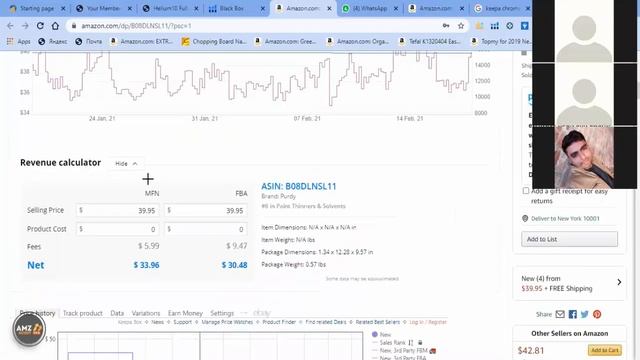
Task: Click the address bar URL
Action: coord(136,26)
